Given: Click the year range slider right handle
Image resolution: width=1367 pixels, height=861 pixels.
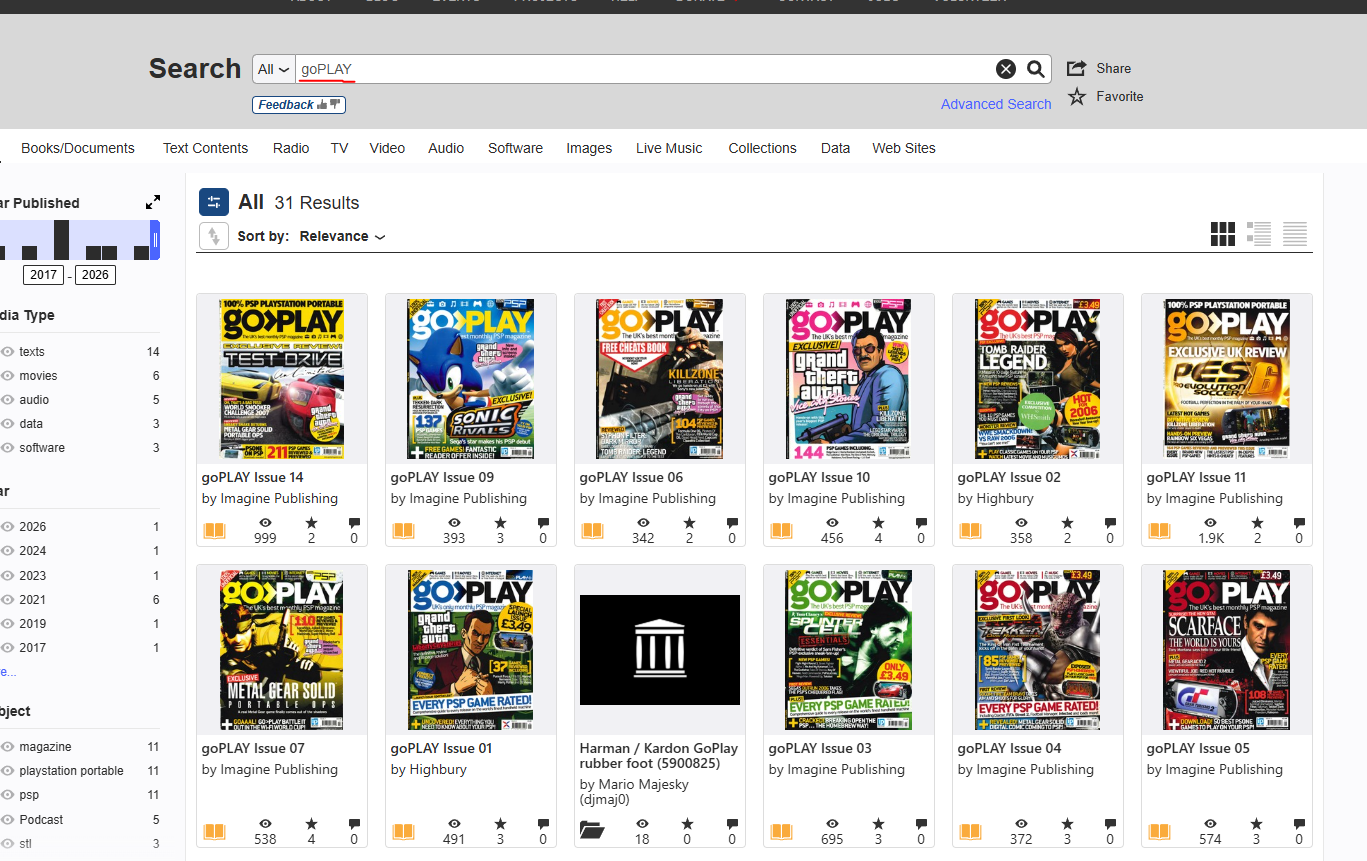Looking at the screenshot, I should (155, 240).
